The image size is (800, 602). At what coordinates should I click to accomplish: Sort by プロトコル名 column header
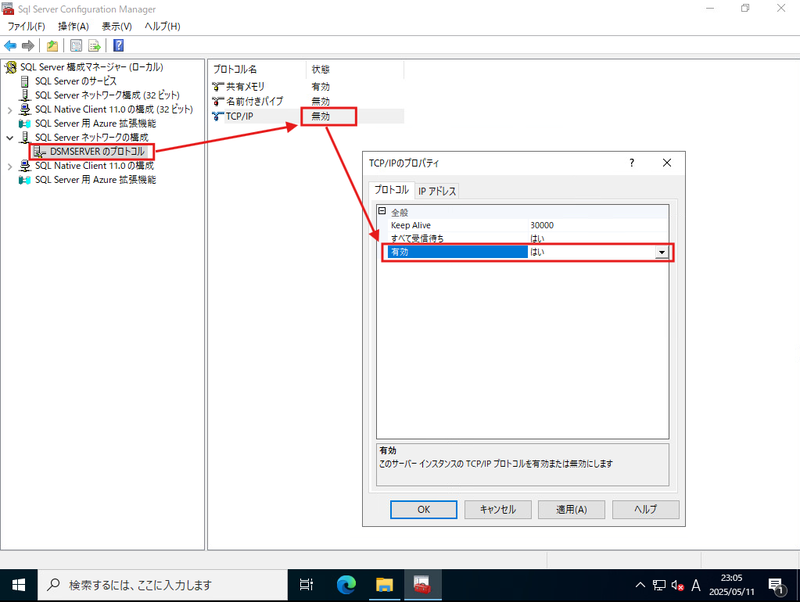(257, 69)
